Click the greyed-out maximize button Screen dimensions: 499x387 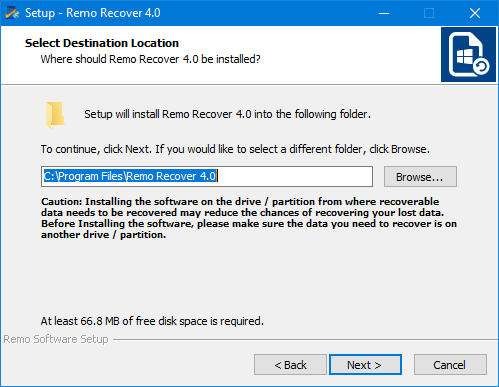point(429,13)
